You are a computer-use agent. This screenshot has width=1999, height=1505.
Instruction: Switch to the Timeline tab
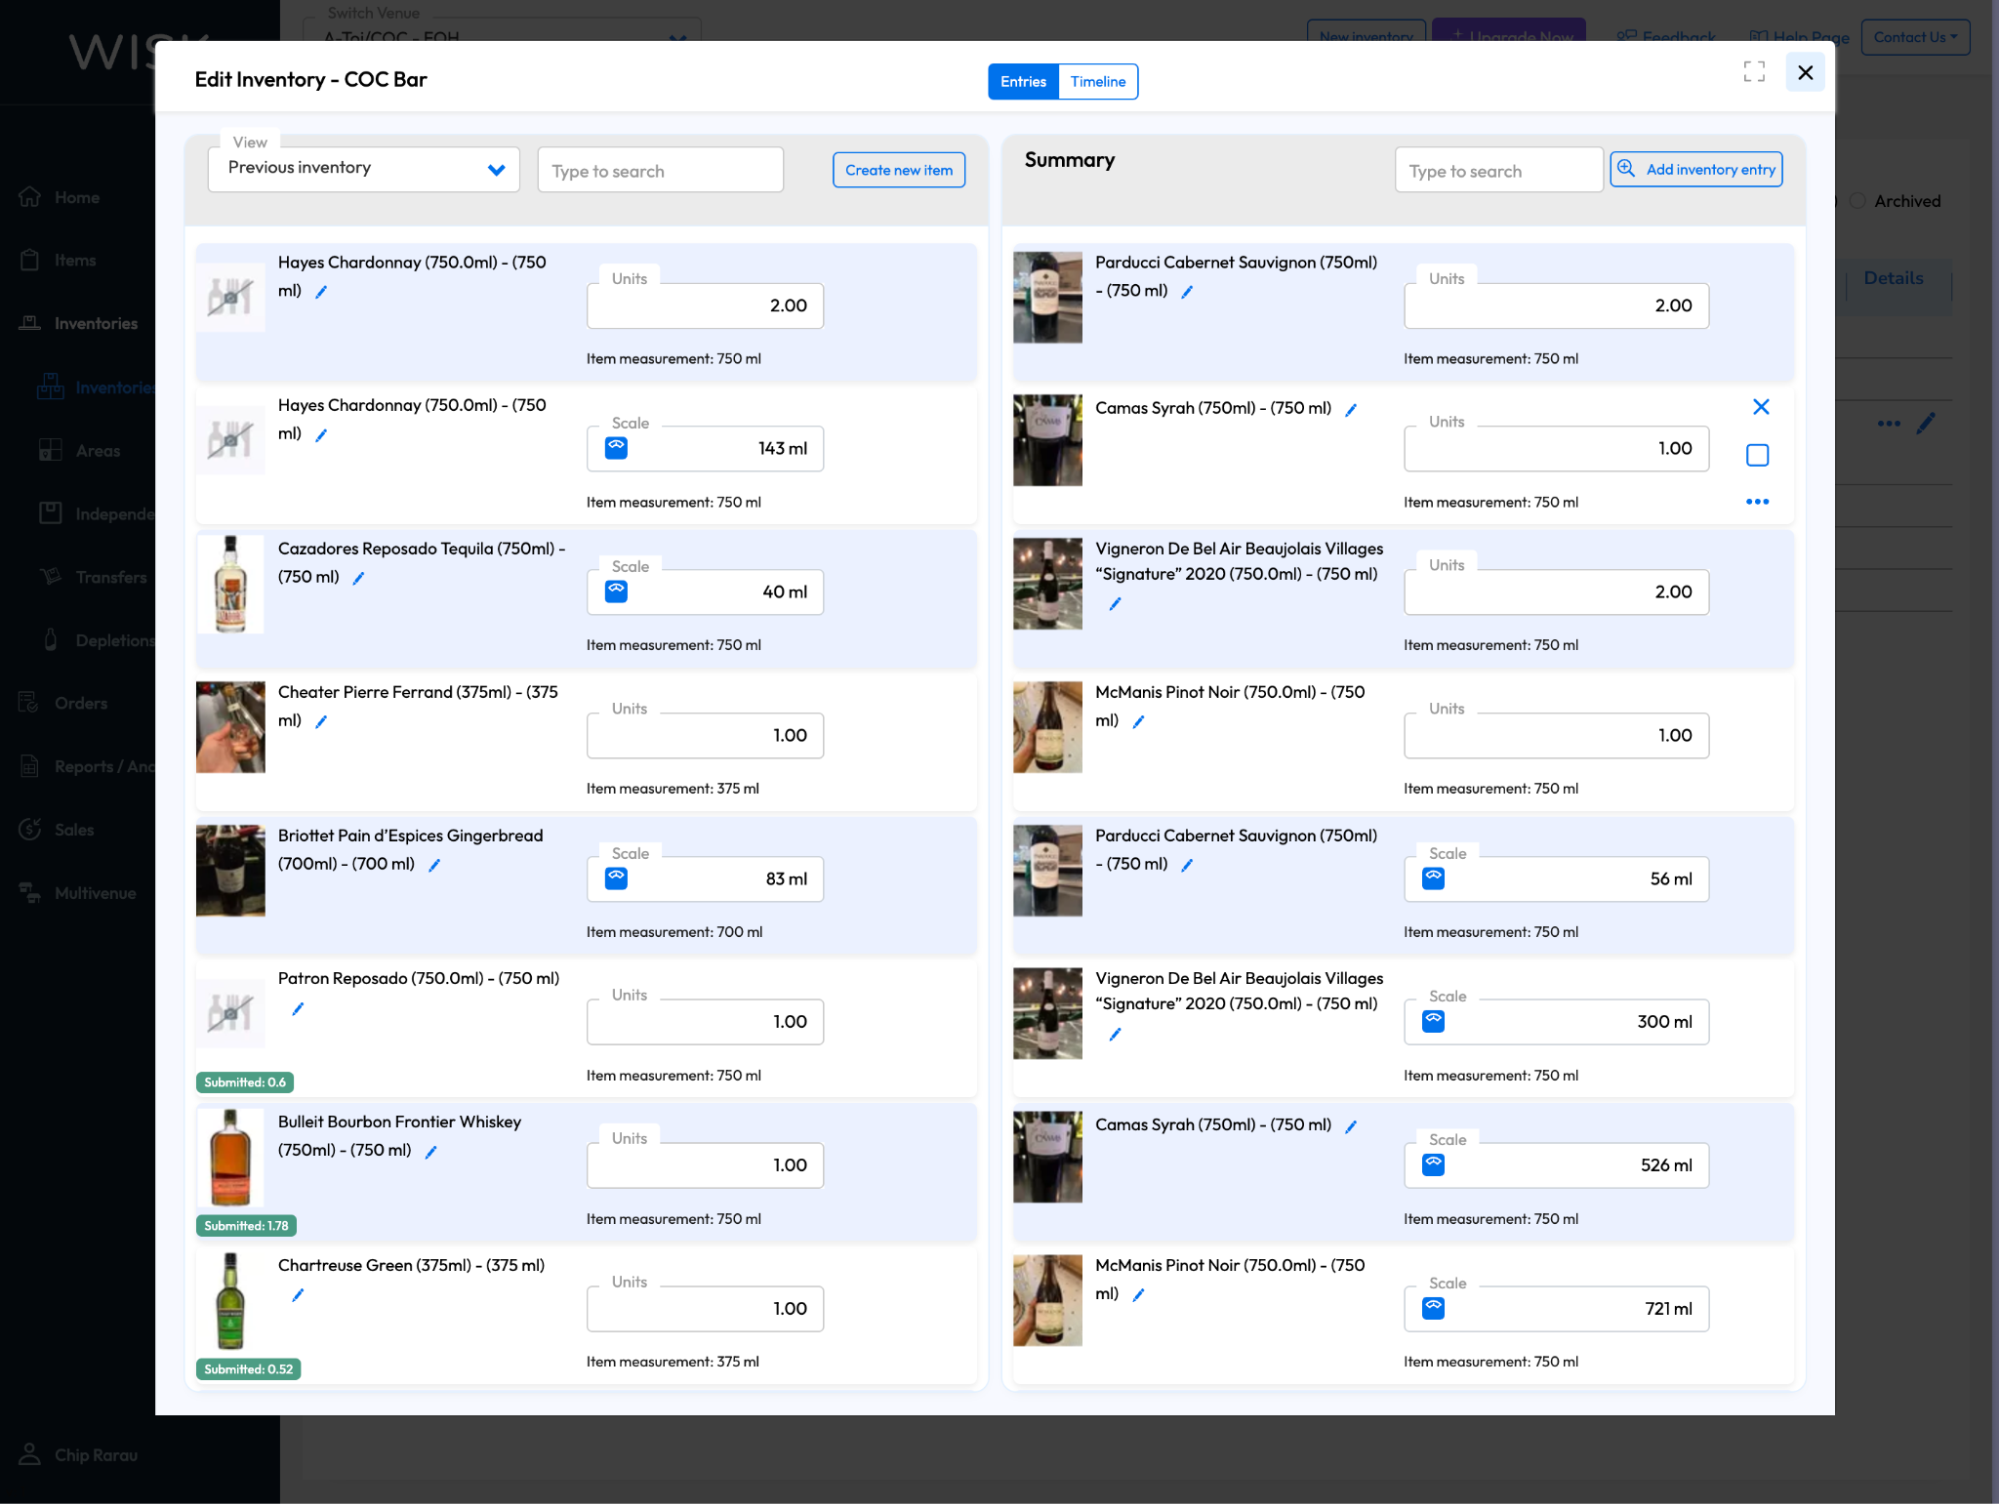click(1097, 82)
